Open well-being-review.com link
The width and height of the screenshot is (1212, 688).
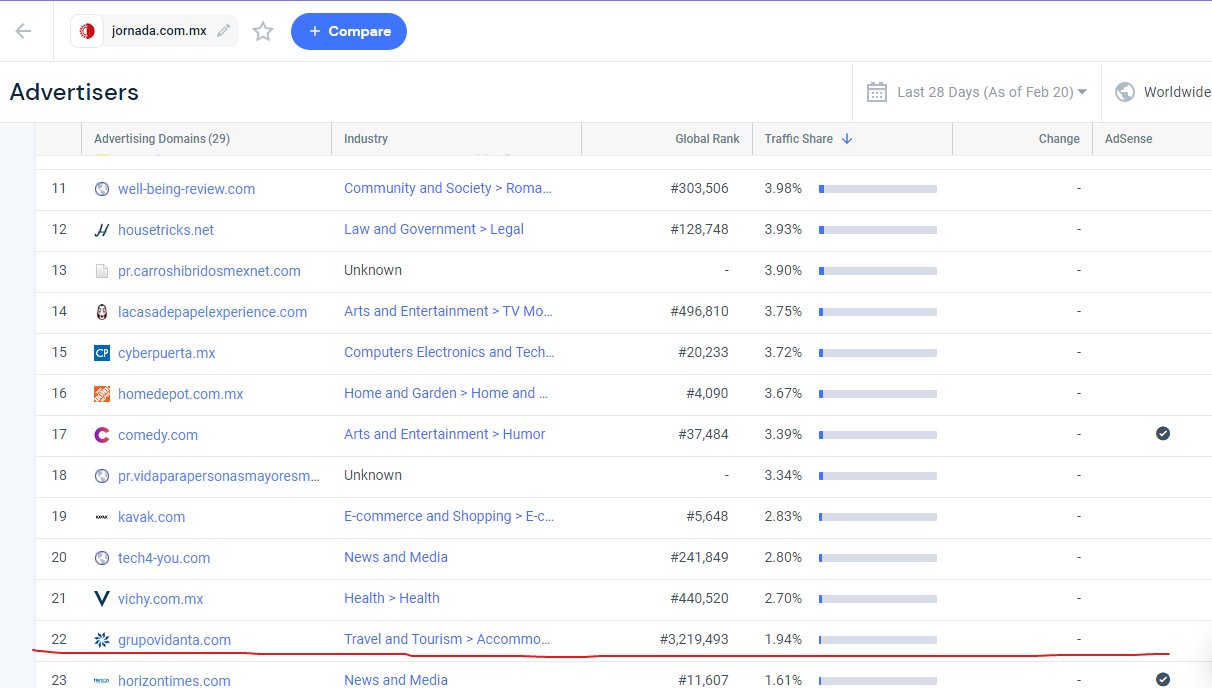(186, 189)
